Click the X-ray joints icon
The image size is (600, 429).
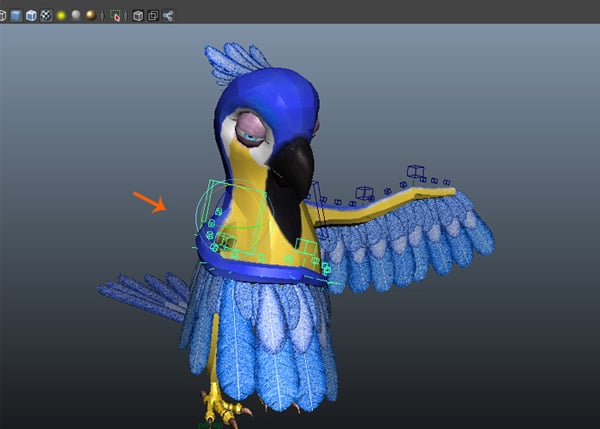tap(167, 15)
